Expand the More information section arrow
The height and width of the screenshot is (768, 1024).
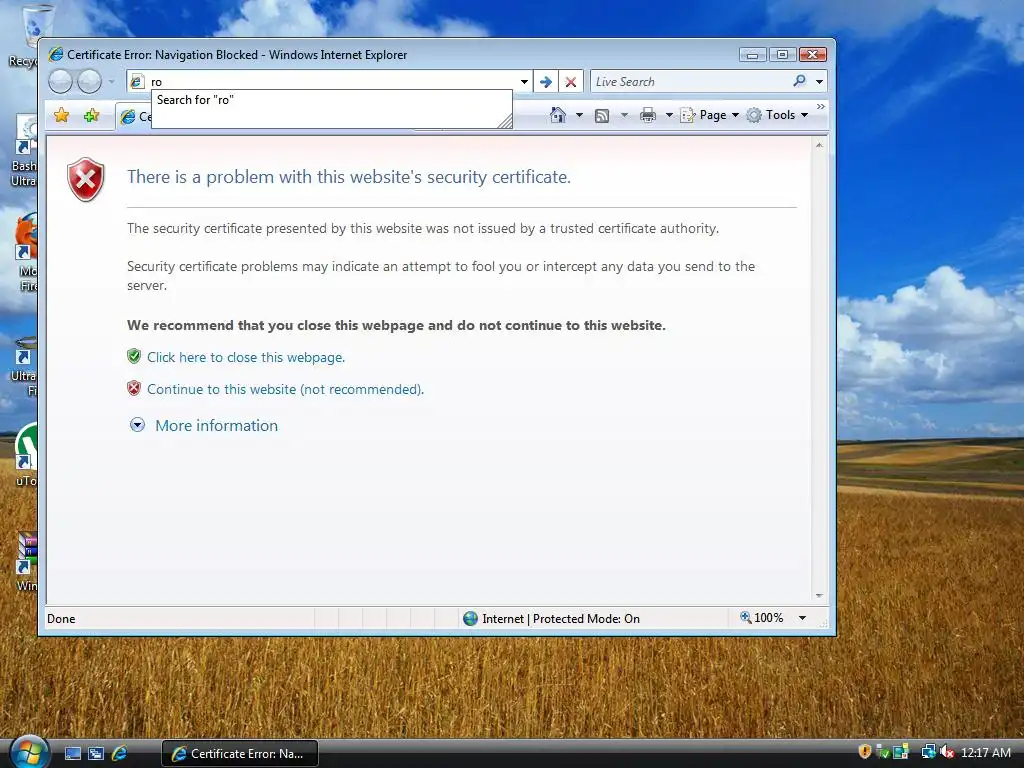point(137,425)
